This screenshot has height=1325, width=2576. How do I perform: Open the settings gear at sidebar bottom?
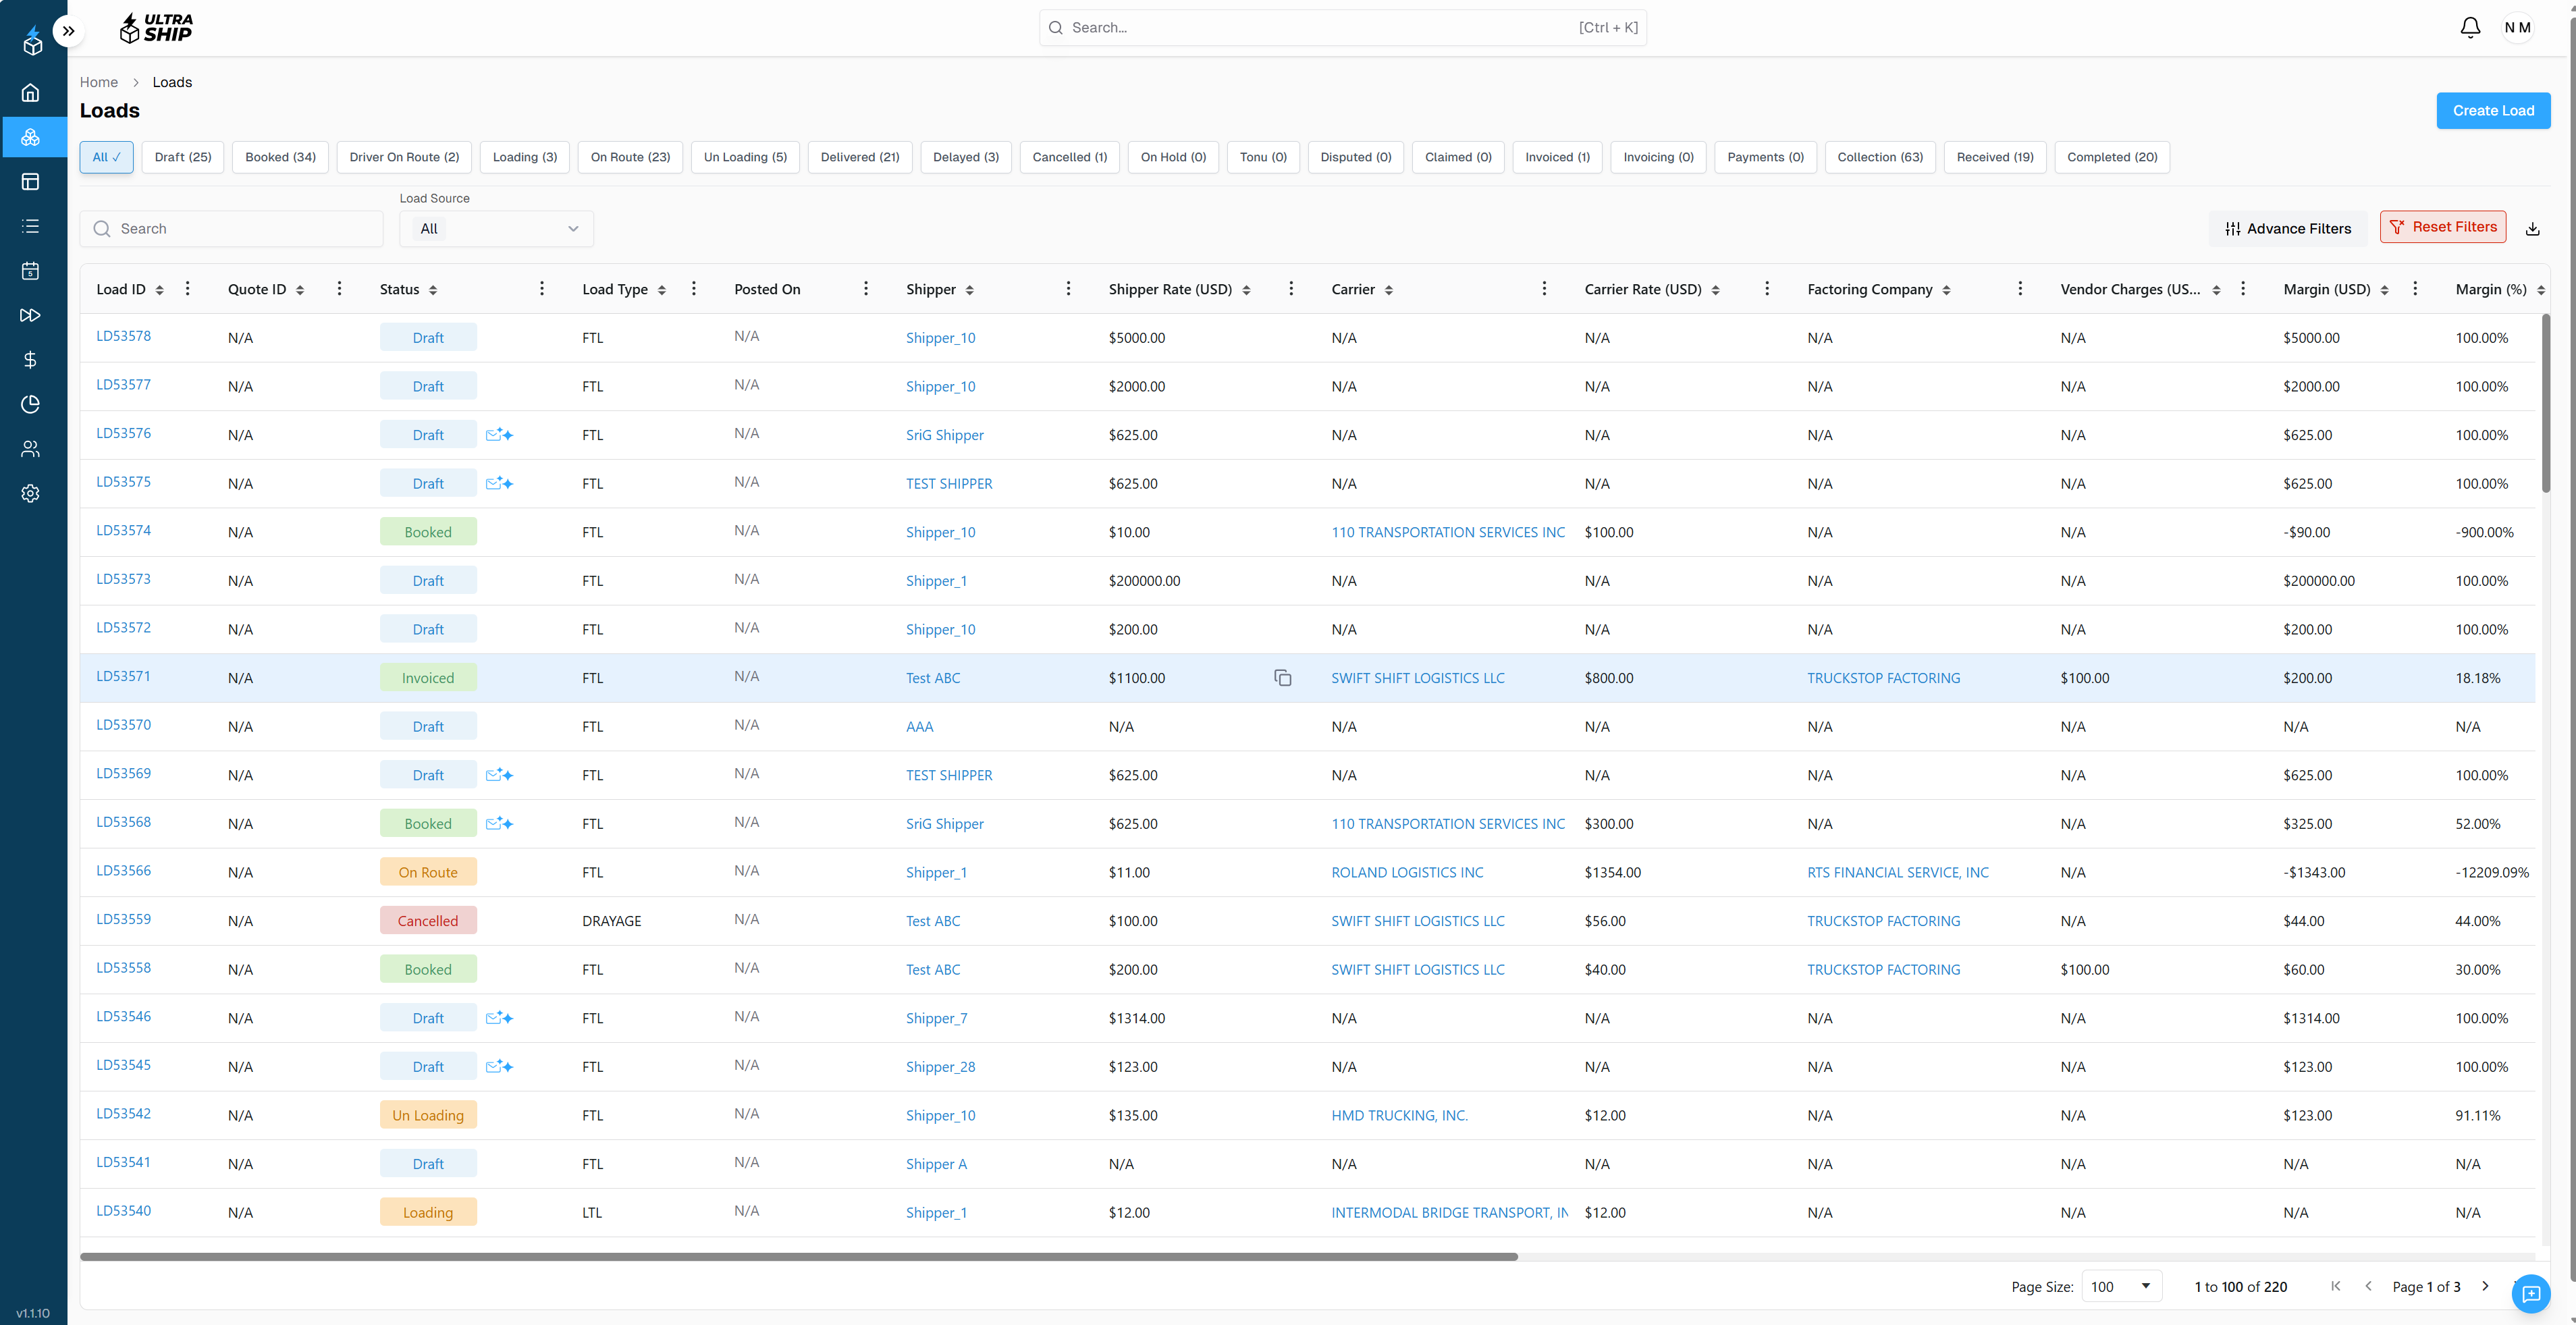pyautogui.click(x=30, y=492)
